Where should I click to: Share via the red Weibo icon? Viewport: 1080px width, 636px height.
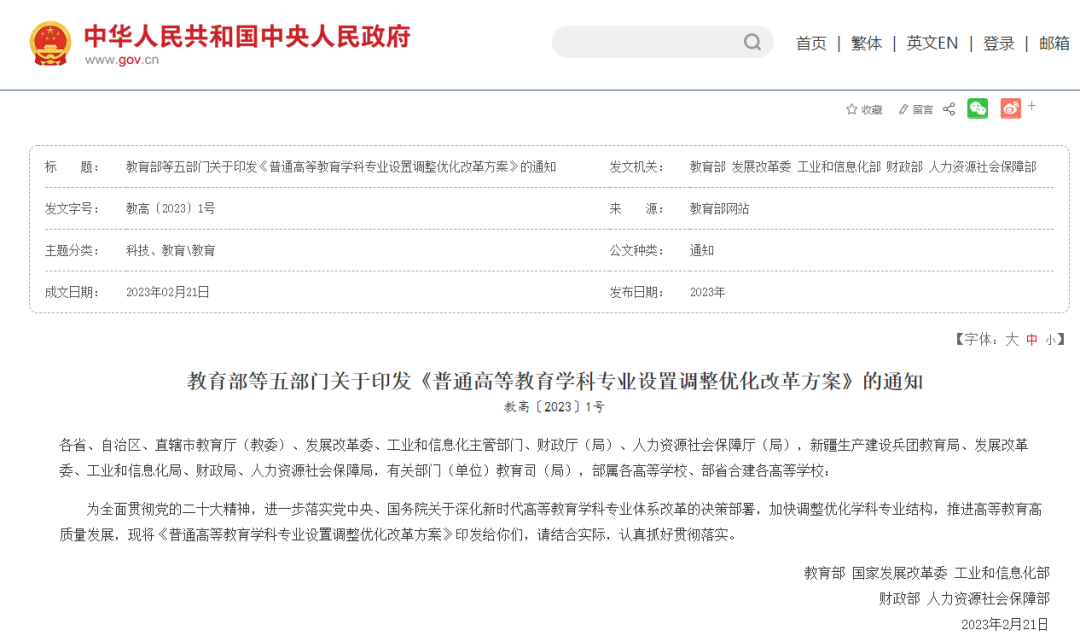[x=1010, y=108]
